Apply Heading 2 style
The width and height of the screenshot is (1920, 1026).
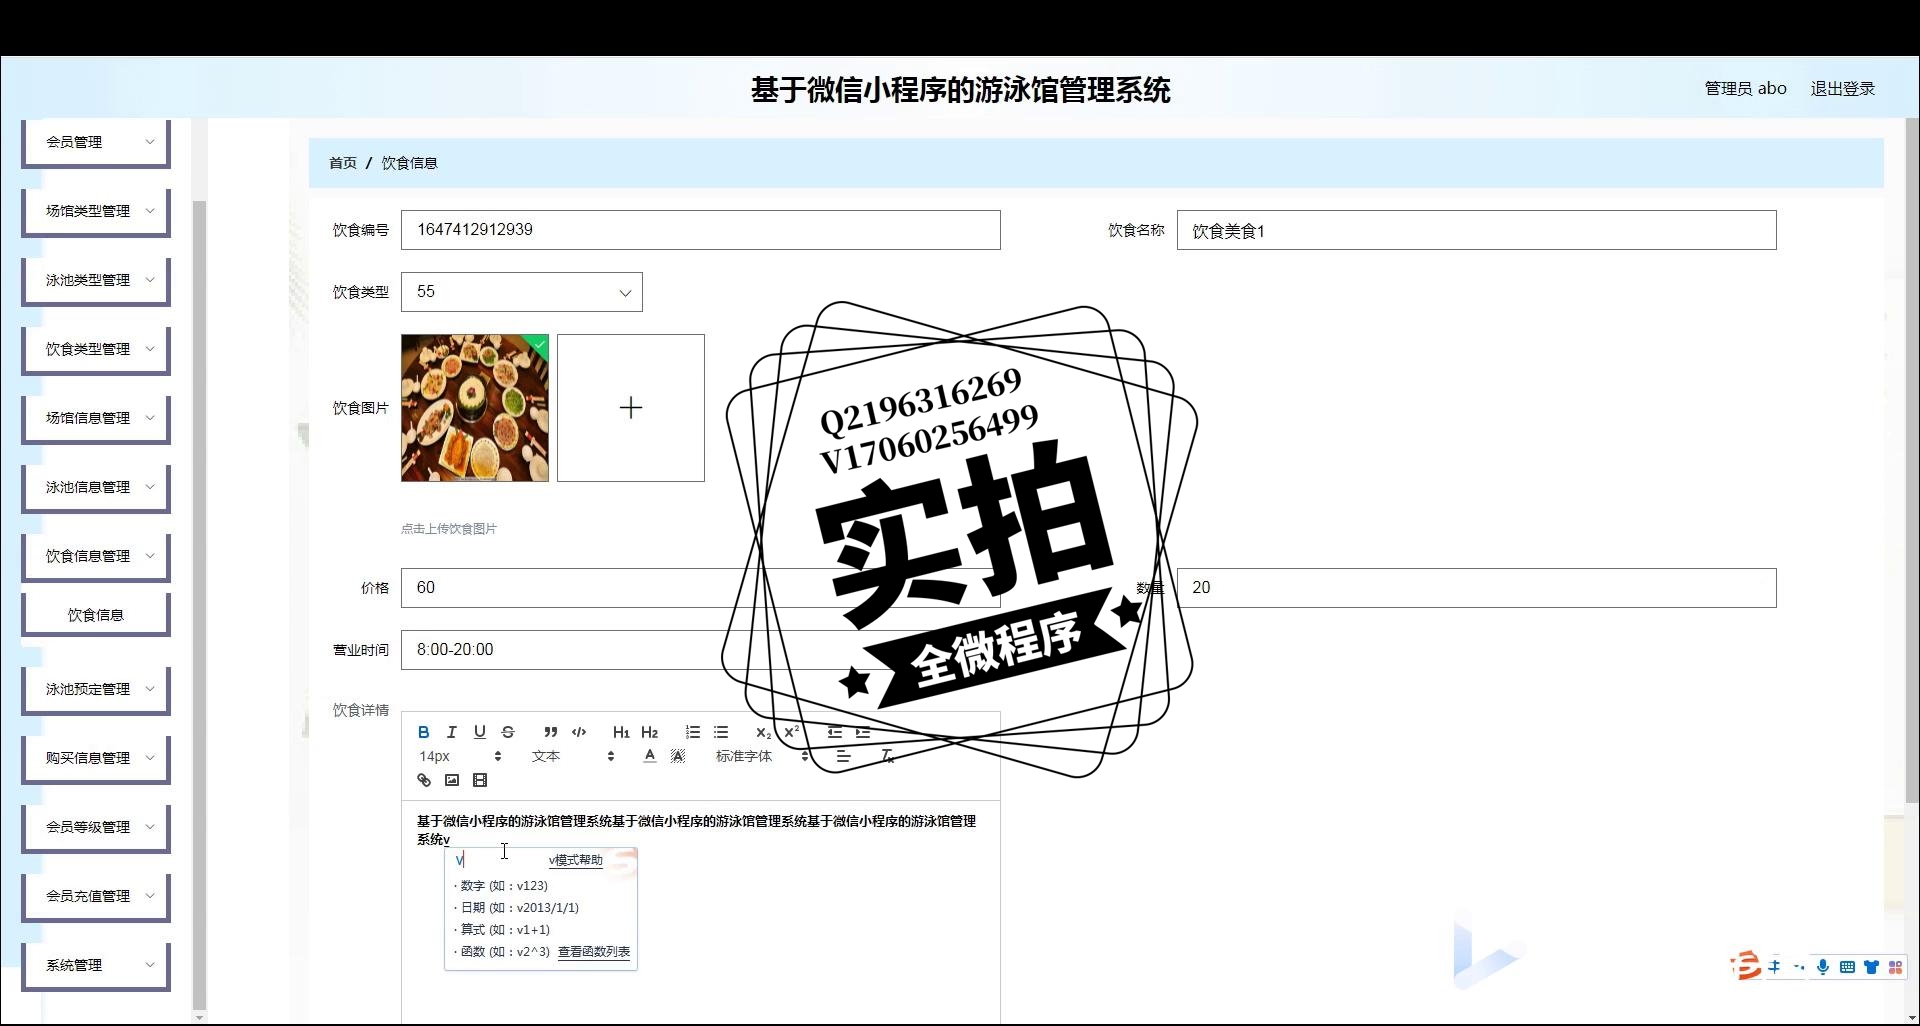(x=649, y=732)
